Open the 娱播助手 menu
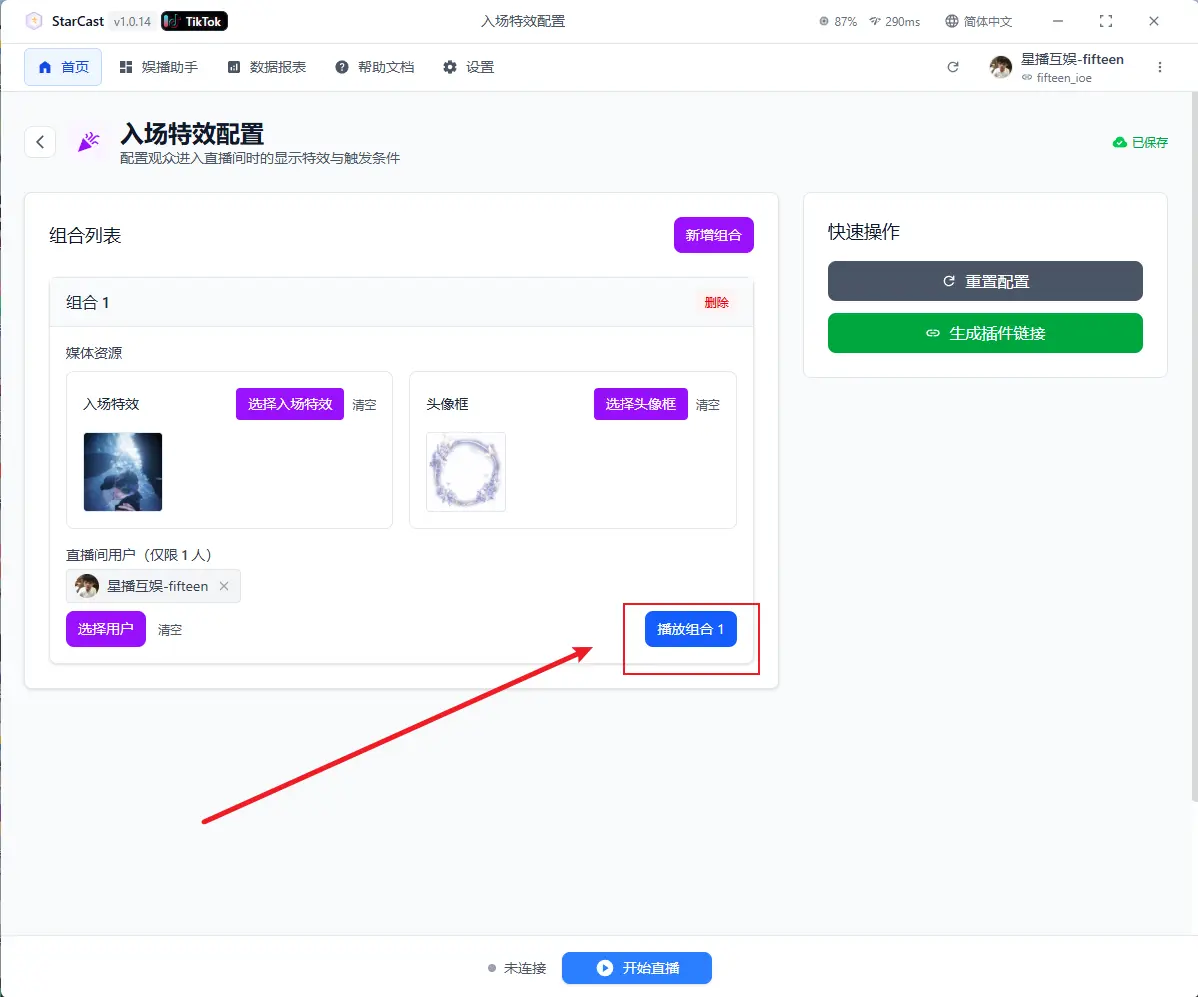Screen dimensions: 1198x997 coord(159,67)
